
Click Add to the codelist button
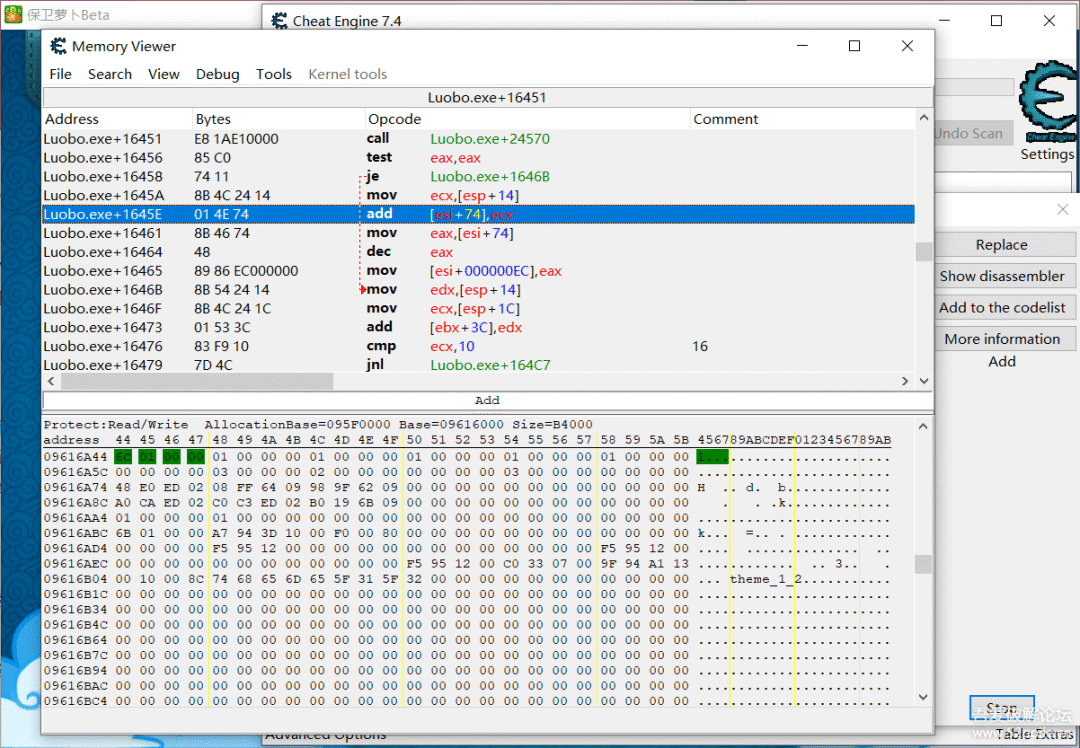[1004, 307]
